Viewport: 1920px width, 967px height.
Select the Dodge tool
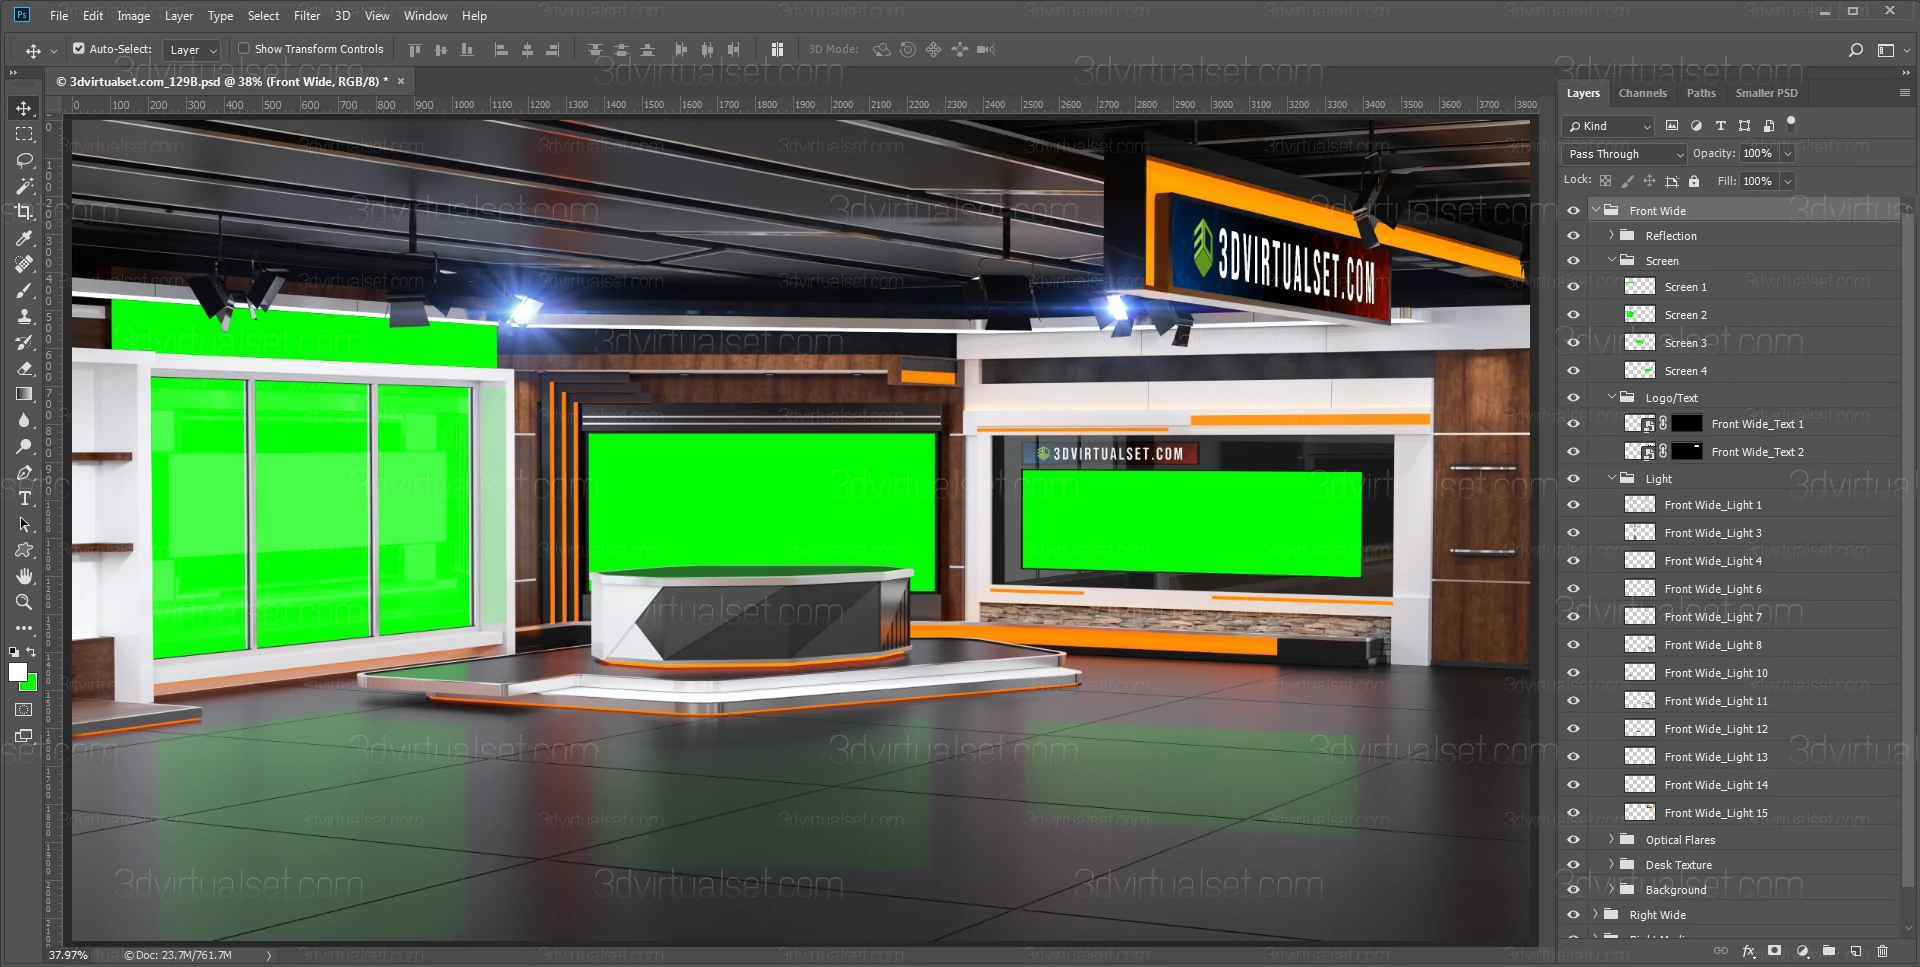(24, 446)
